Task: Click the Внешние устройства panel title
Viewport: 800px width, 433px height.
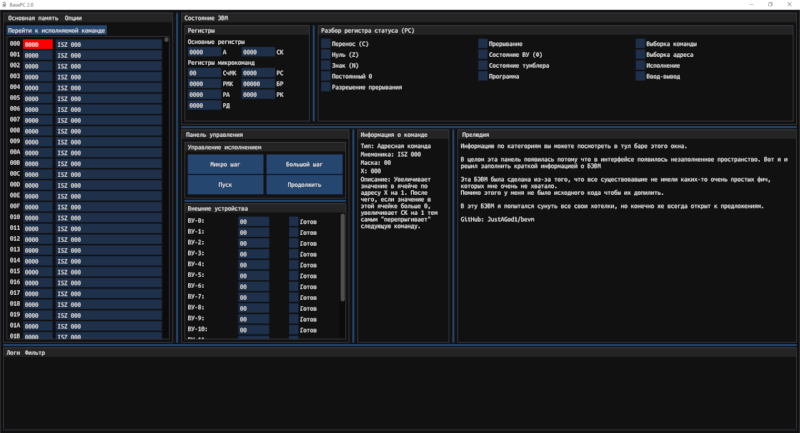Action: (x=217, y=209)
